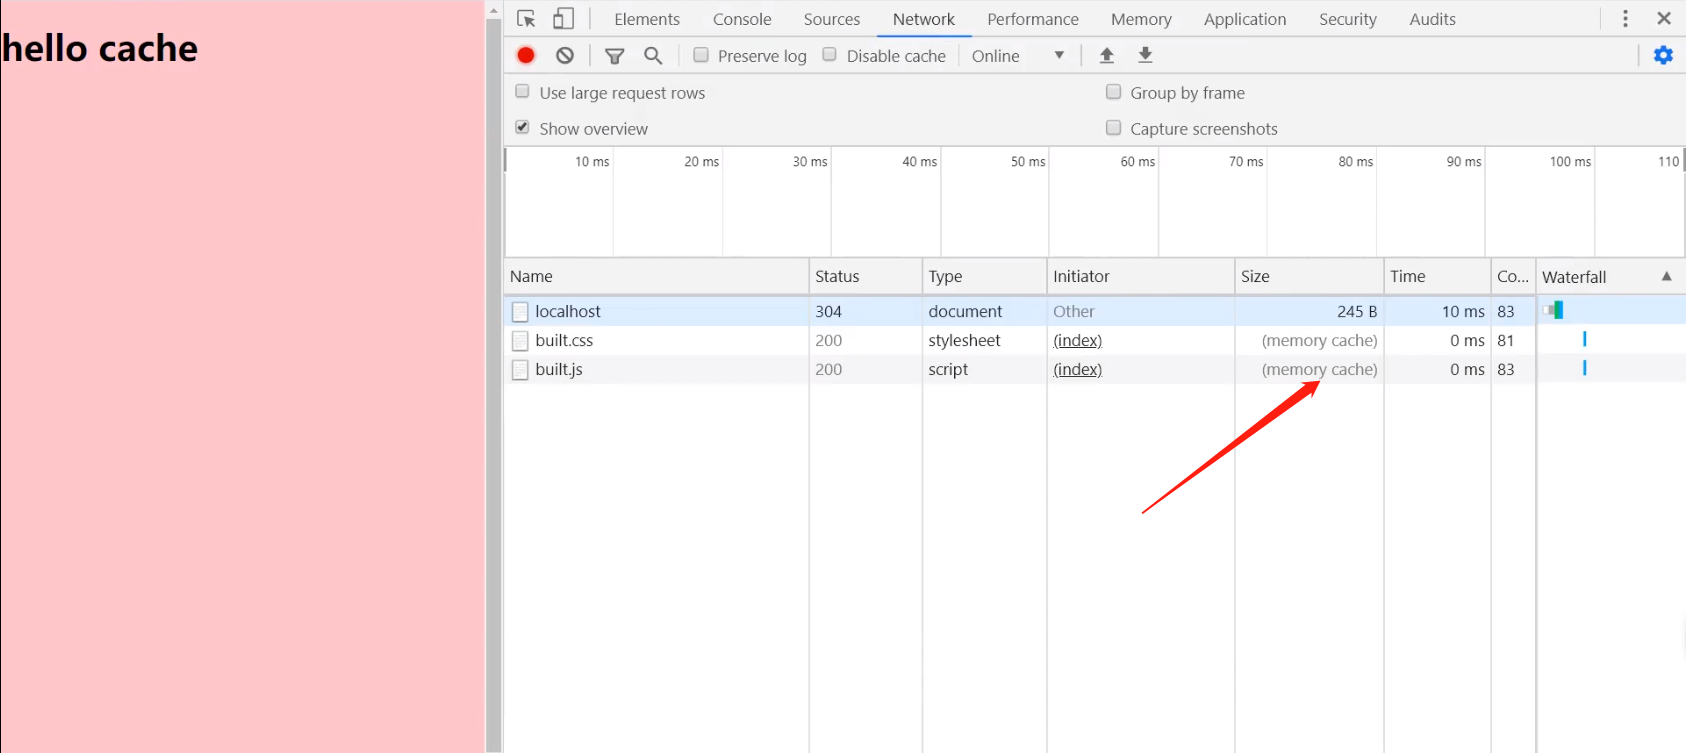Sort by the Initiator column header
Viewport: 1686px width, 753px height.
(1141, 276)
